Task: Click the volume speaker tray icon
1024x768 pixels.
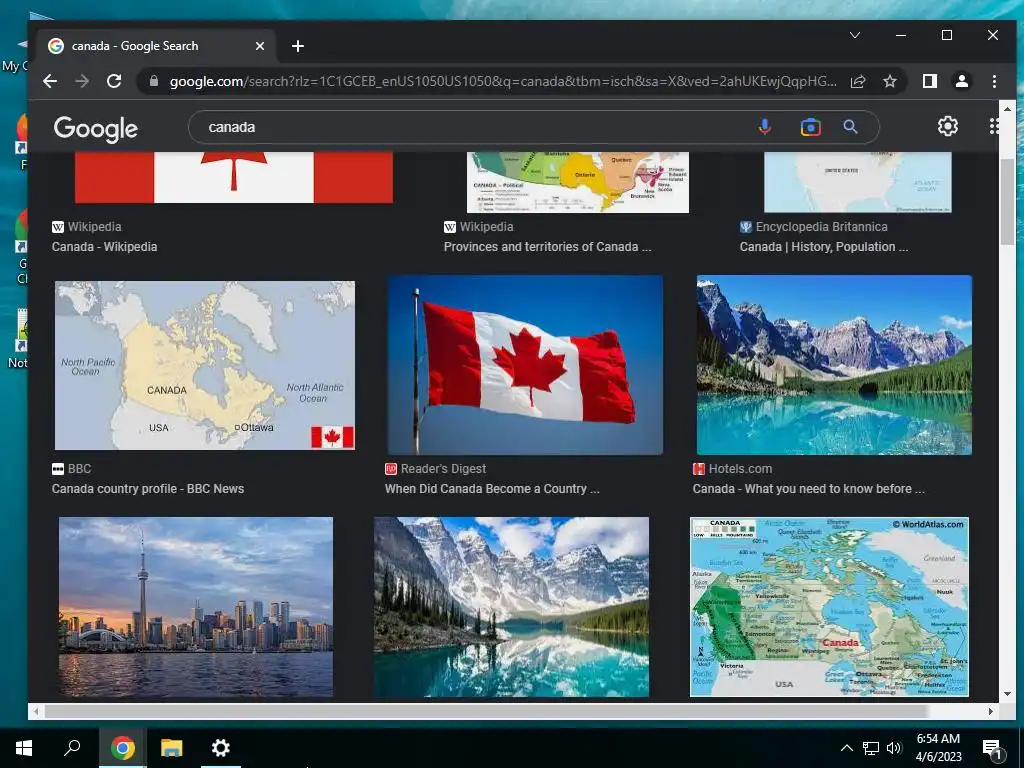Action: pyautogui.click(x=894, y=748)
